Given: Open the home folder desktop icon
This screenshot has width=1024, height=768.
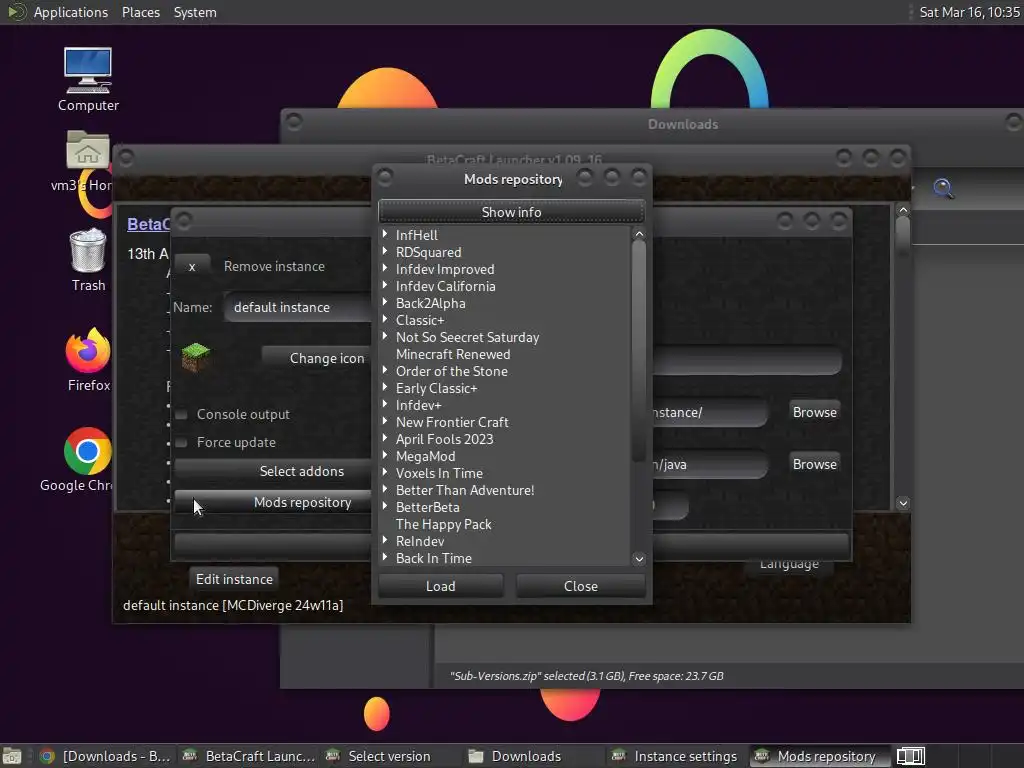Looking at the screenshot, I should point(88,161).
